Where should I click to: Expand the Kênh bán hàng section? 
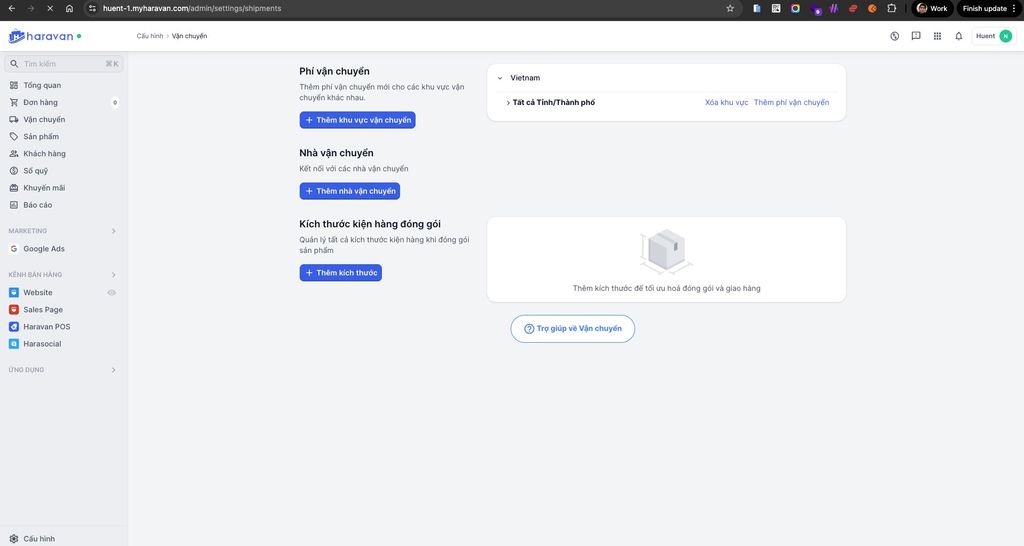113,274
